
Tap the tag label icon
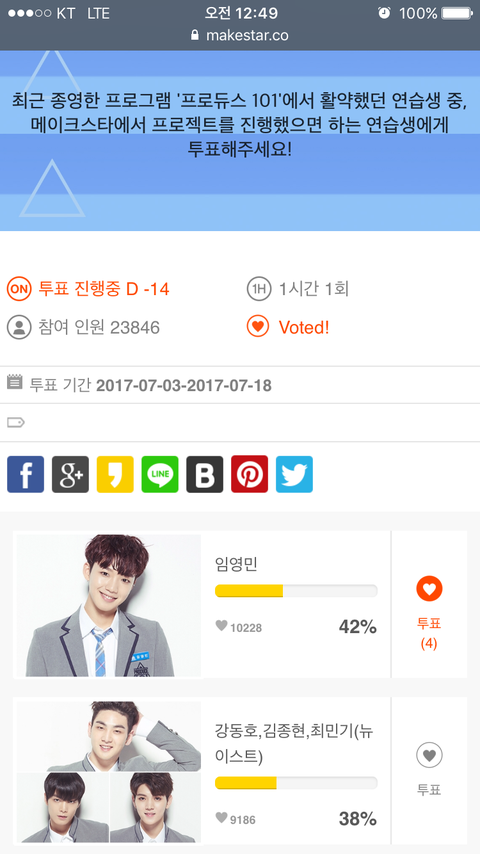[16, 422]
